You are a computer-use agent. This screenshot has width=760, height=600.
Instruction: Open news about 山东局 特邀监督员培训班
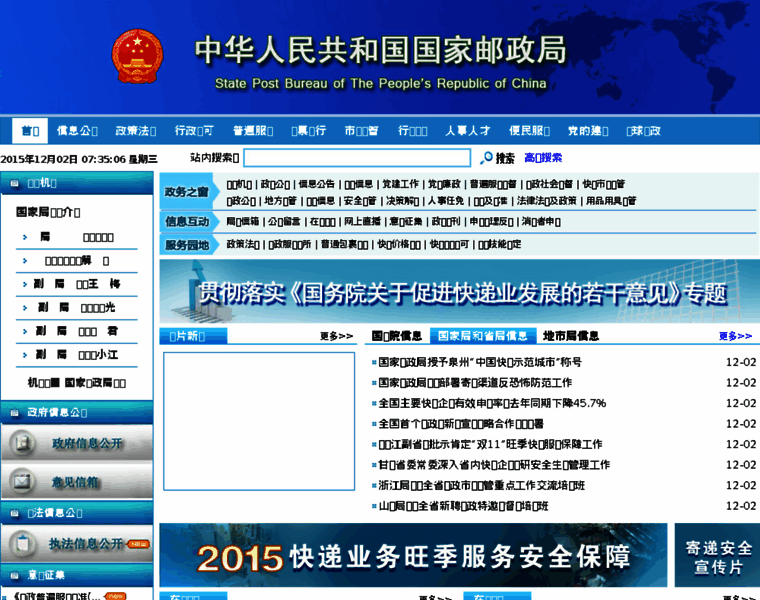[463, 506]
